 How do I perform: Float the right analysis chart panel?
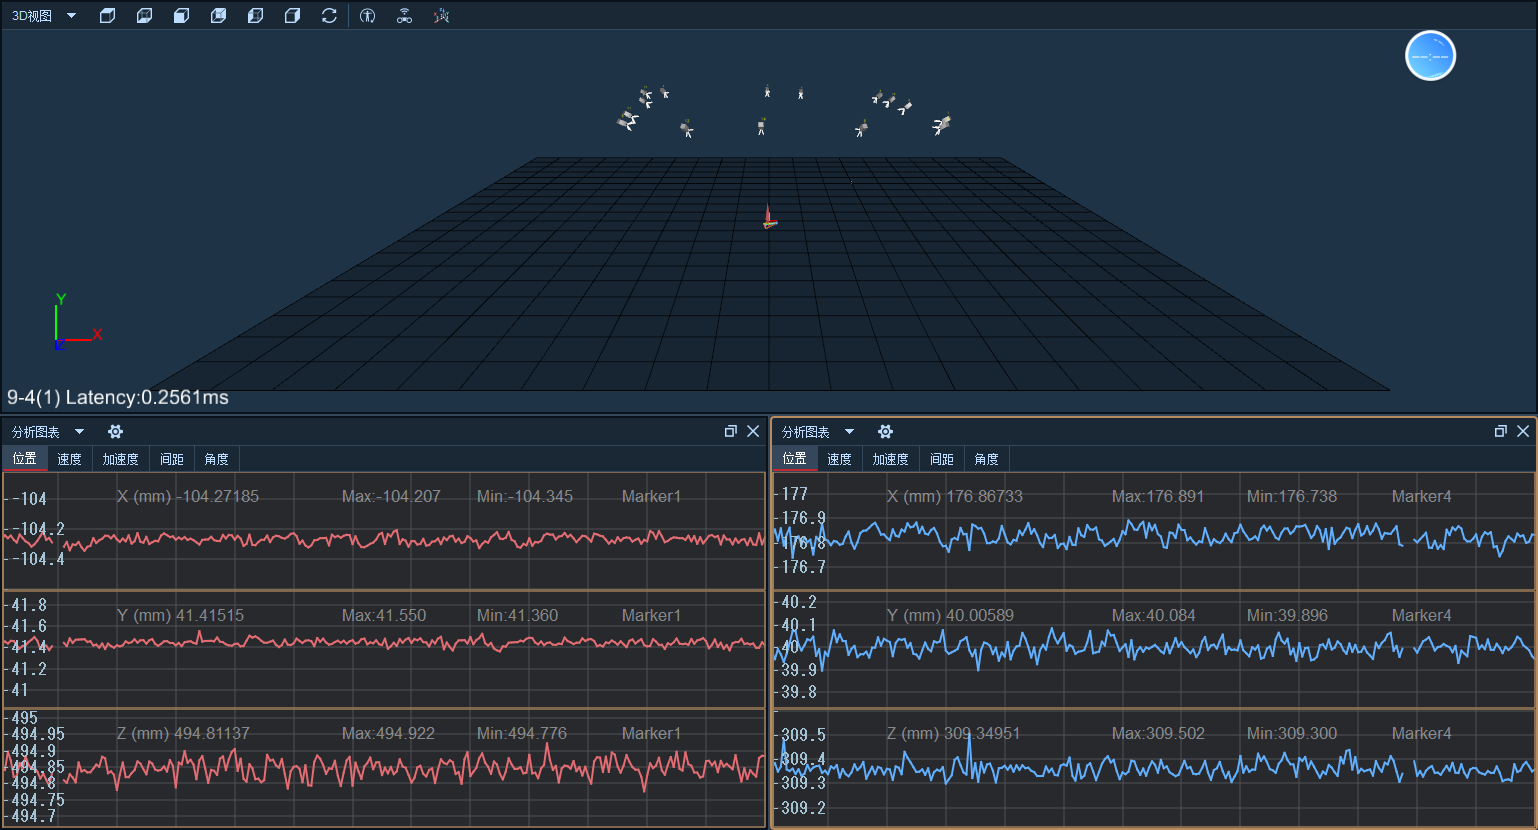point(1501,431)
